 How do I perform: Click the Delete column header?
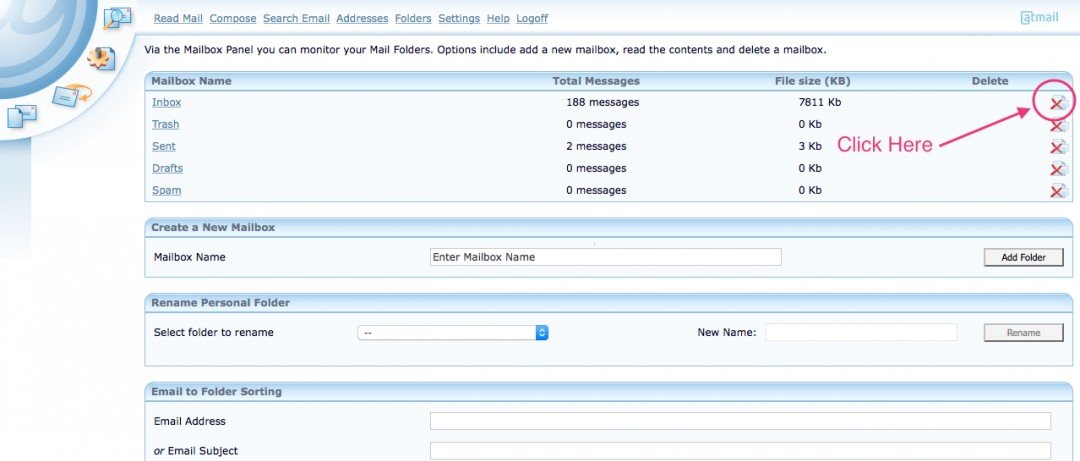coord(990,81)
